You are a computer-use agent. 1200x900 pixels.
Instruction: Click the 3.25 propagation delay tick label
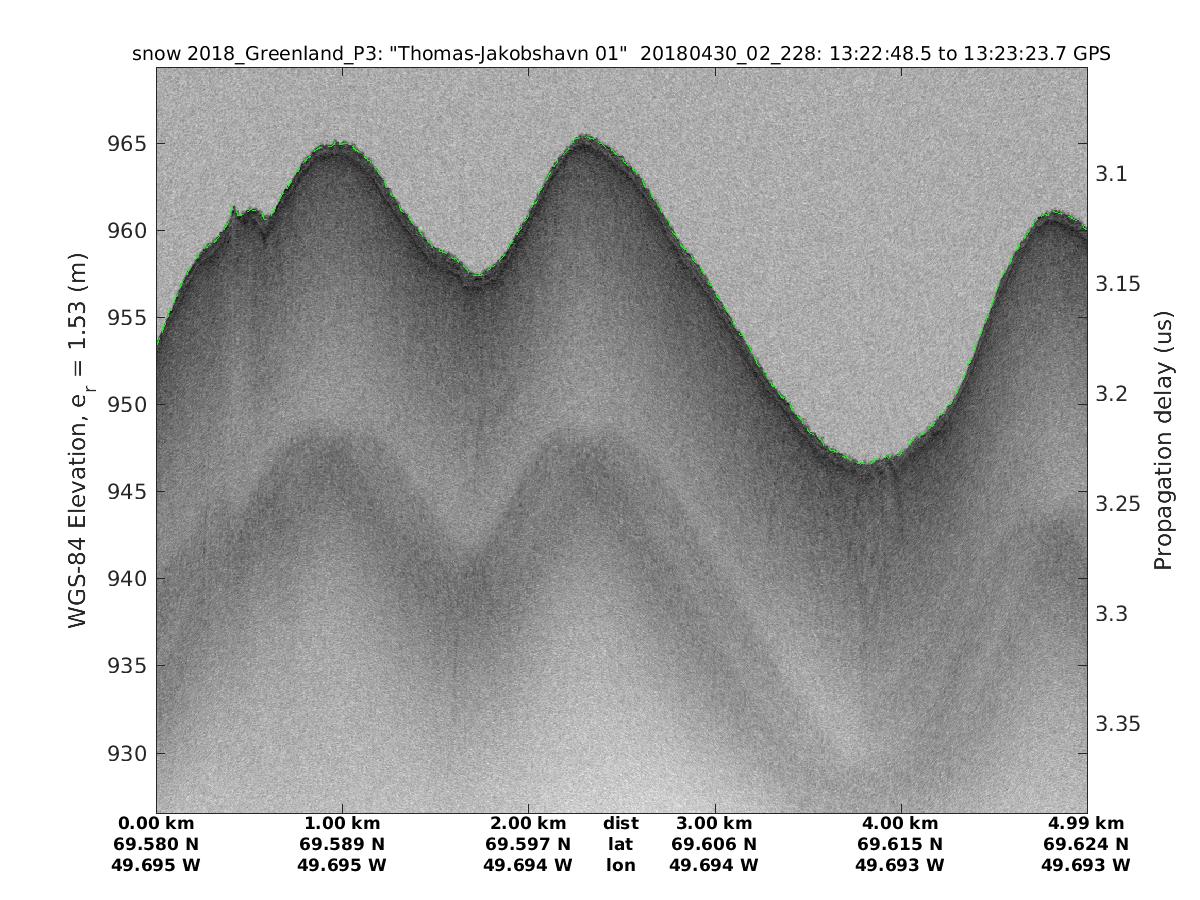pyautogui.click(x=1117, y=503)
